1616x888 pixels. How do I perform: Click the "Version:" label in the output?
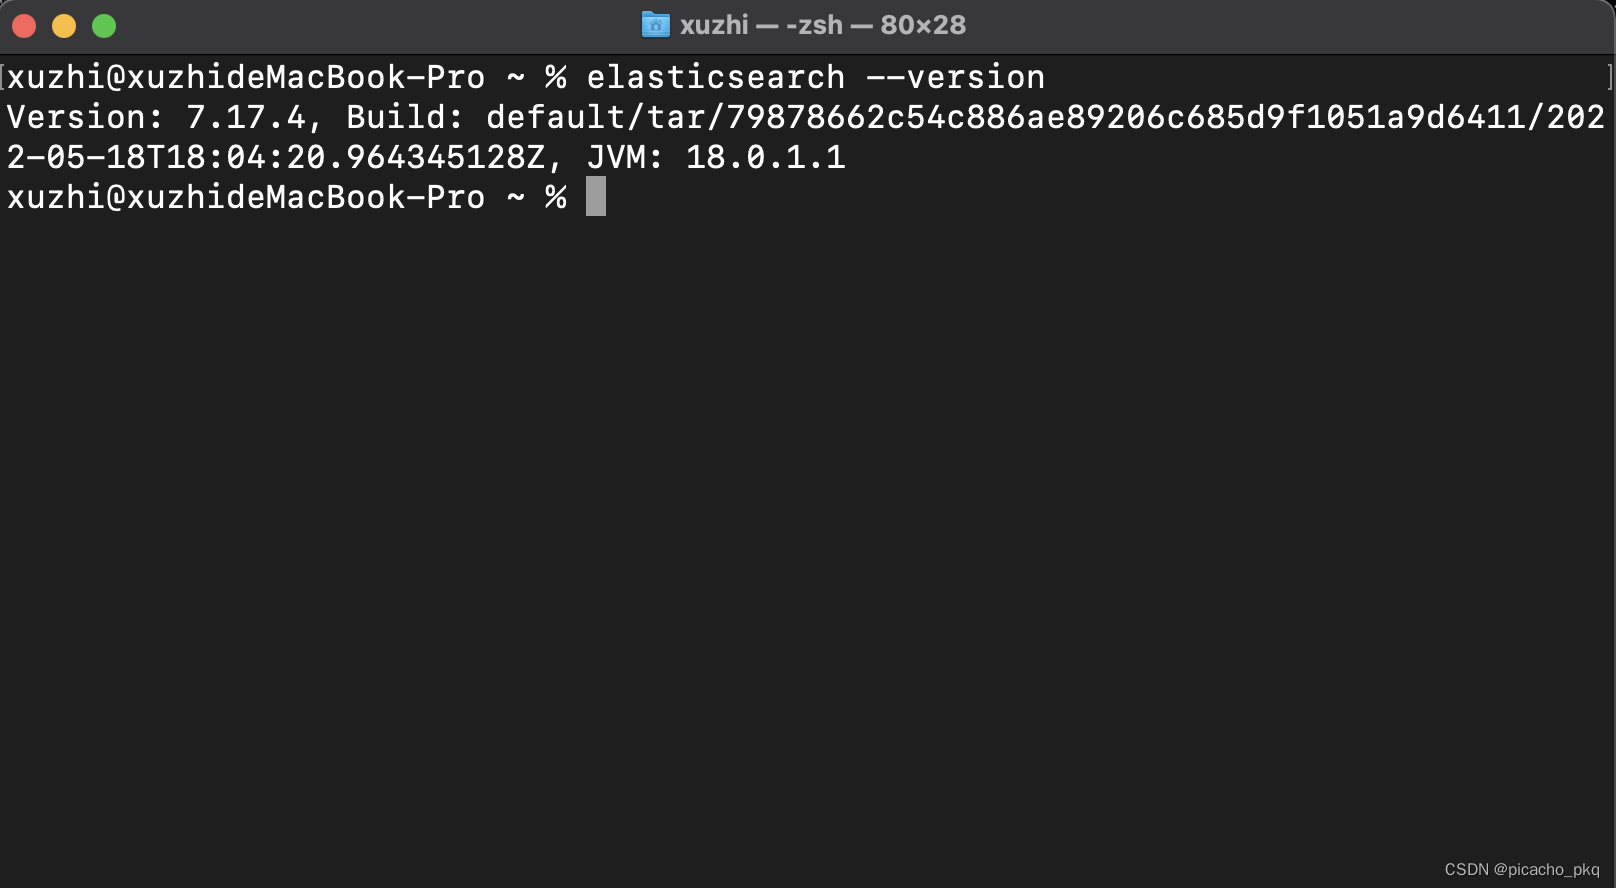click(85, 118)
